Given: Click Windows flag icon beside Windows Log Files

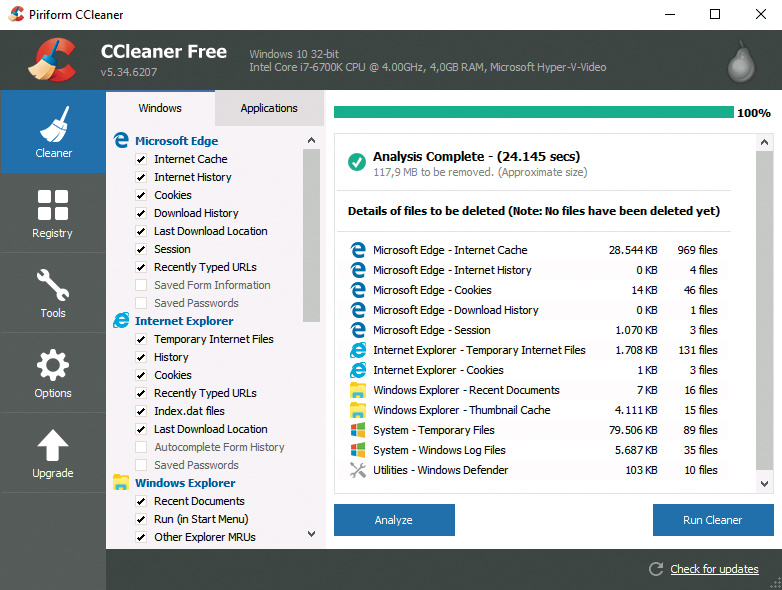Looking at the screenshot, I should pyautogui.click(x=358, y=450).
